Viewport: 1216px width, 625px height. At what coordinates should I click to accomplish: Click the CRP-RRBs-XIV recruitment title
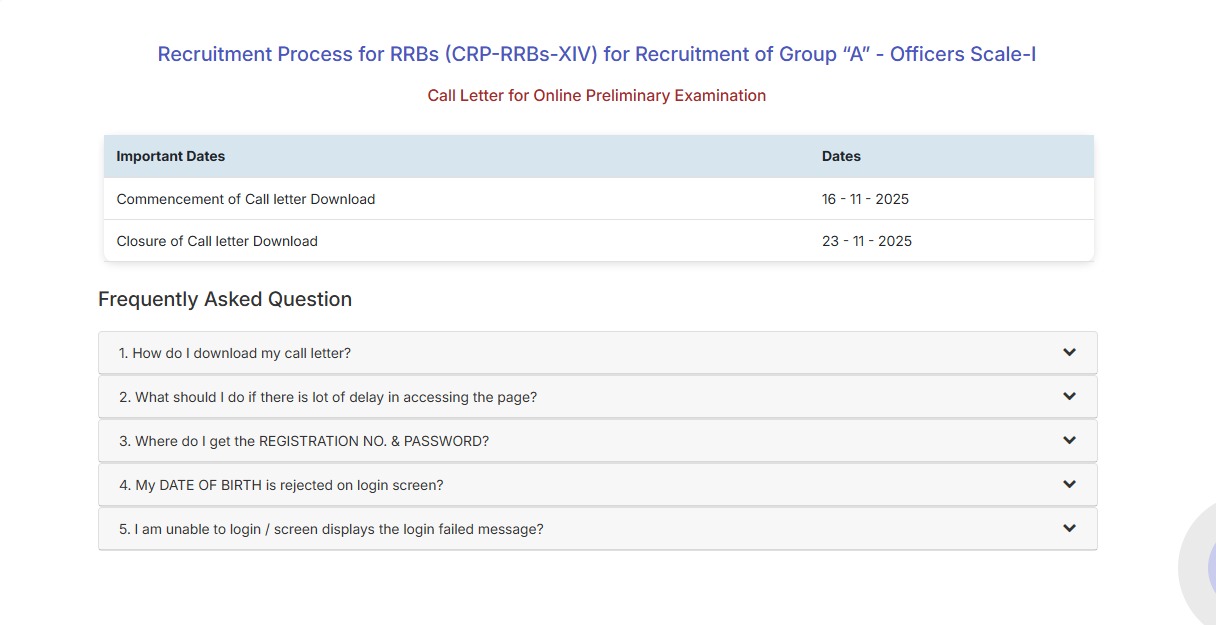coord(597,54)
